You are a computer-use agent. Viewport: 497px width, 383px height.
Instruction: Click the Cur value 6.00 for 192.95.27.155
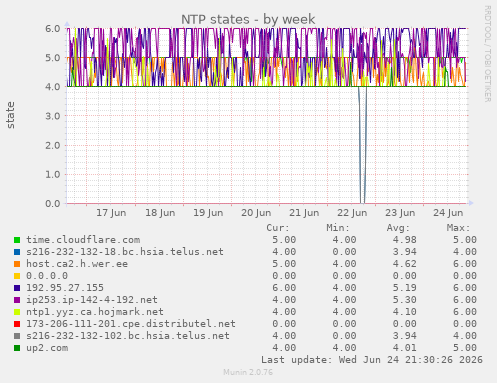pyautogui.click(x=284, y=288)
